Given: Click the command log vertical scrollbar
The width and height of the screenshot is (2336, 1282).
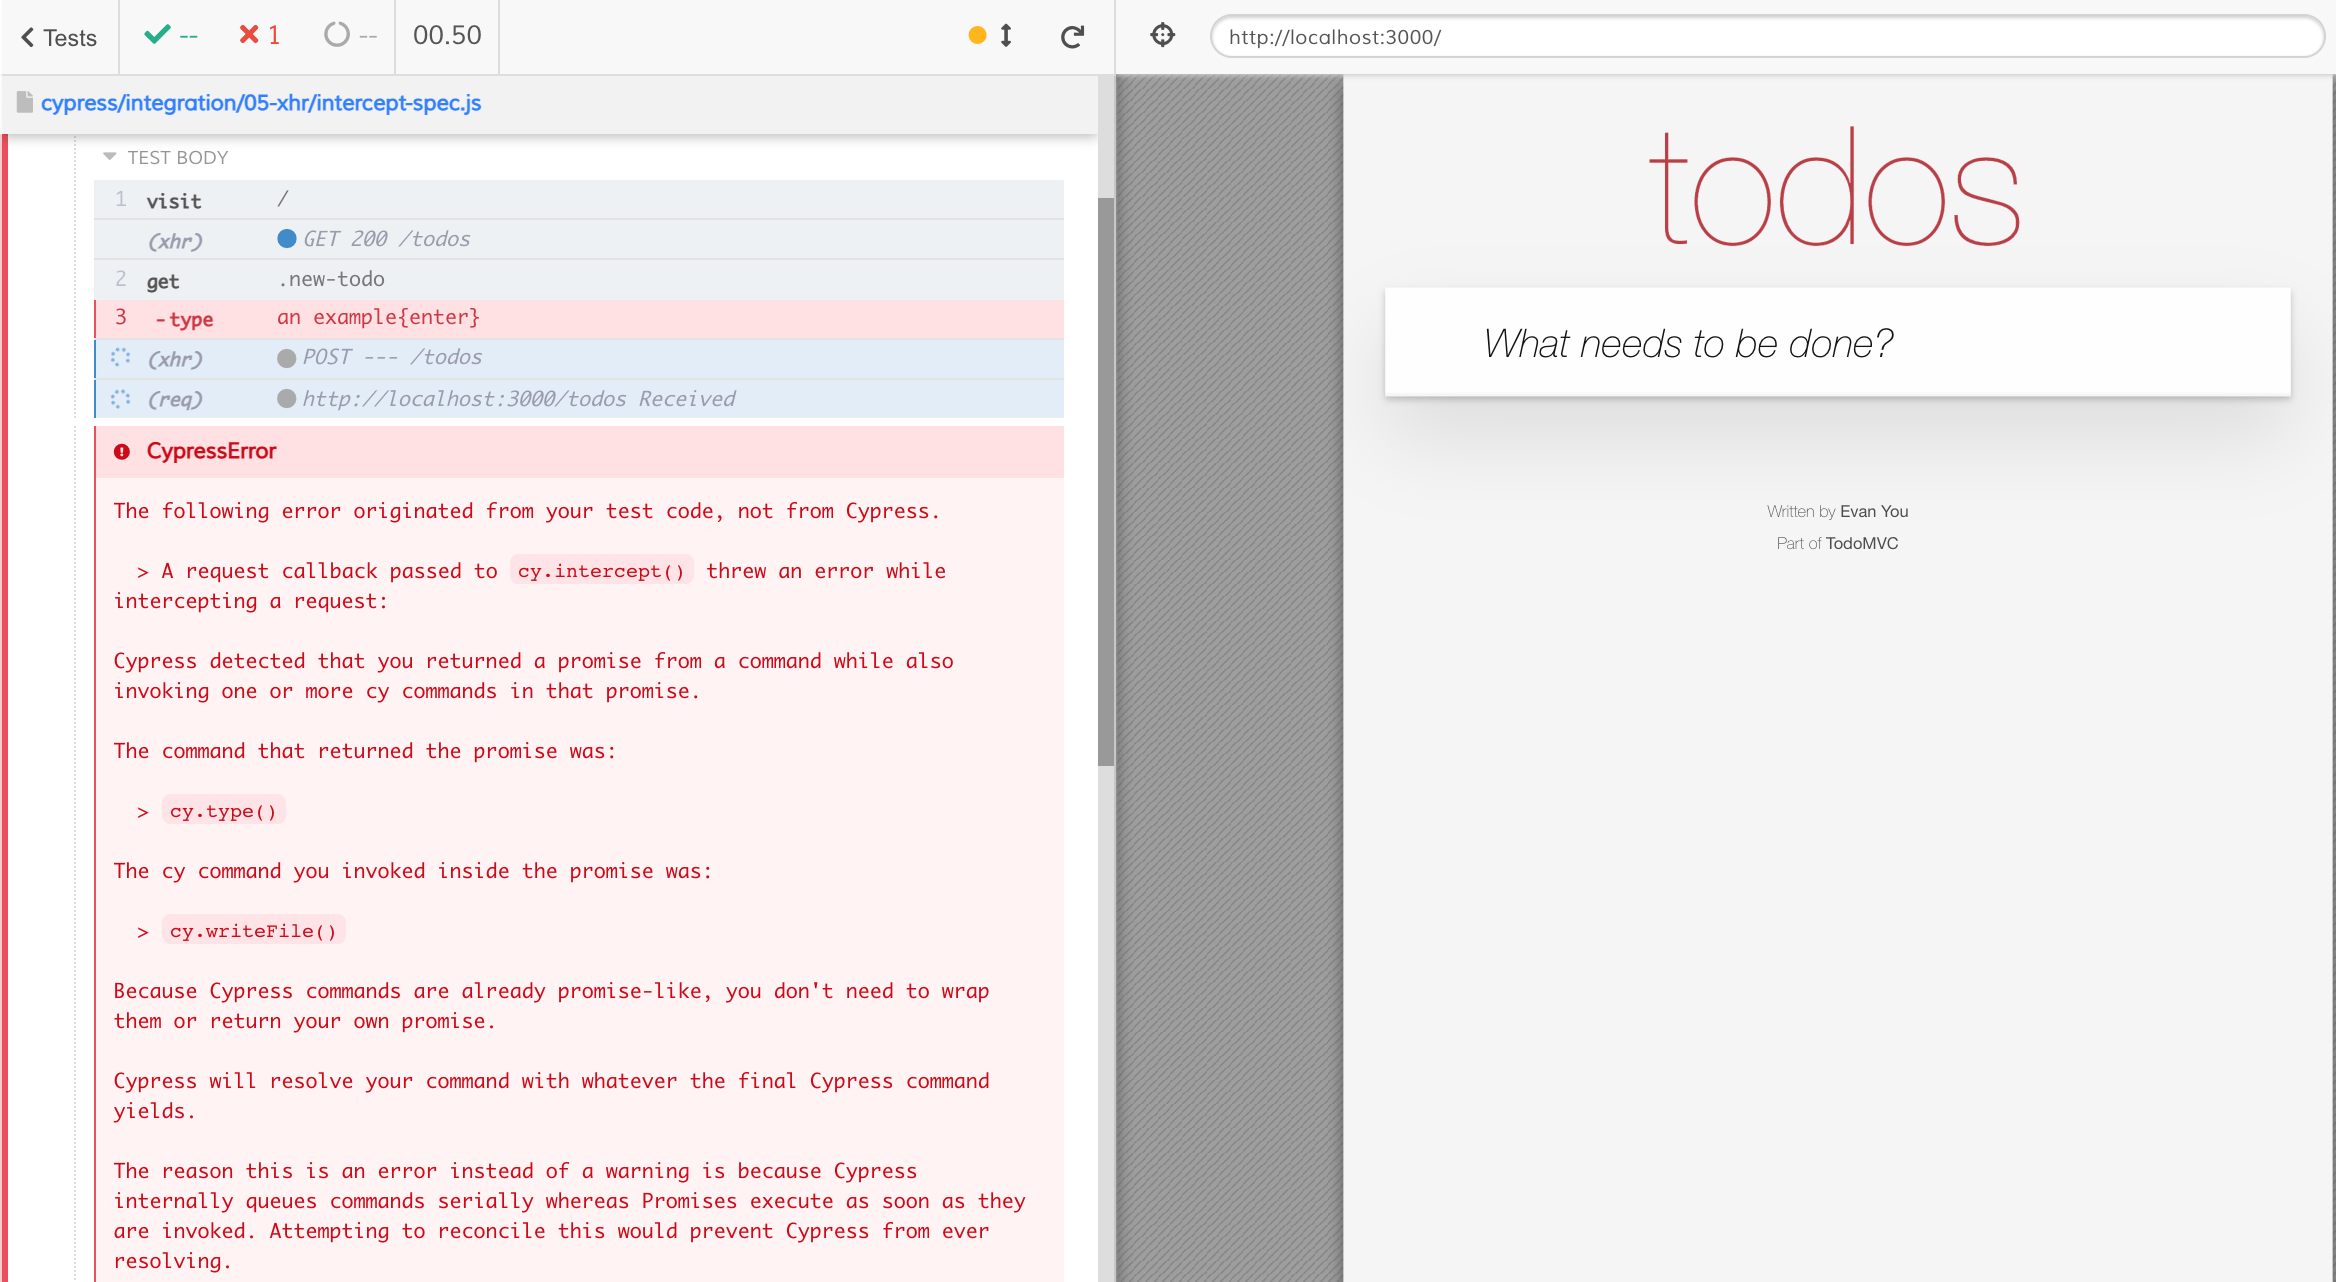Looking at the screenshot, I should (1105, 480).
